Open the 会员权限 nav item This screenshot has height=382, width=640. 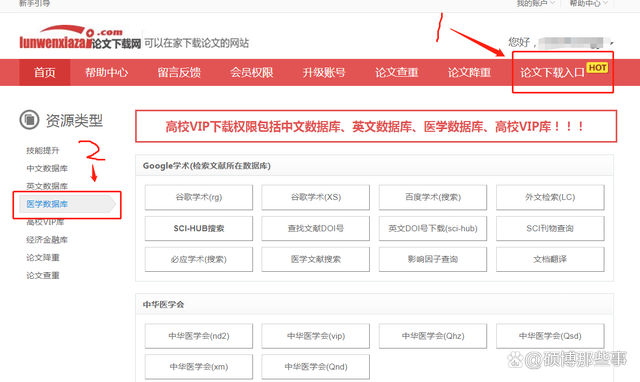(x=252, y=73)
